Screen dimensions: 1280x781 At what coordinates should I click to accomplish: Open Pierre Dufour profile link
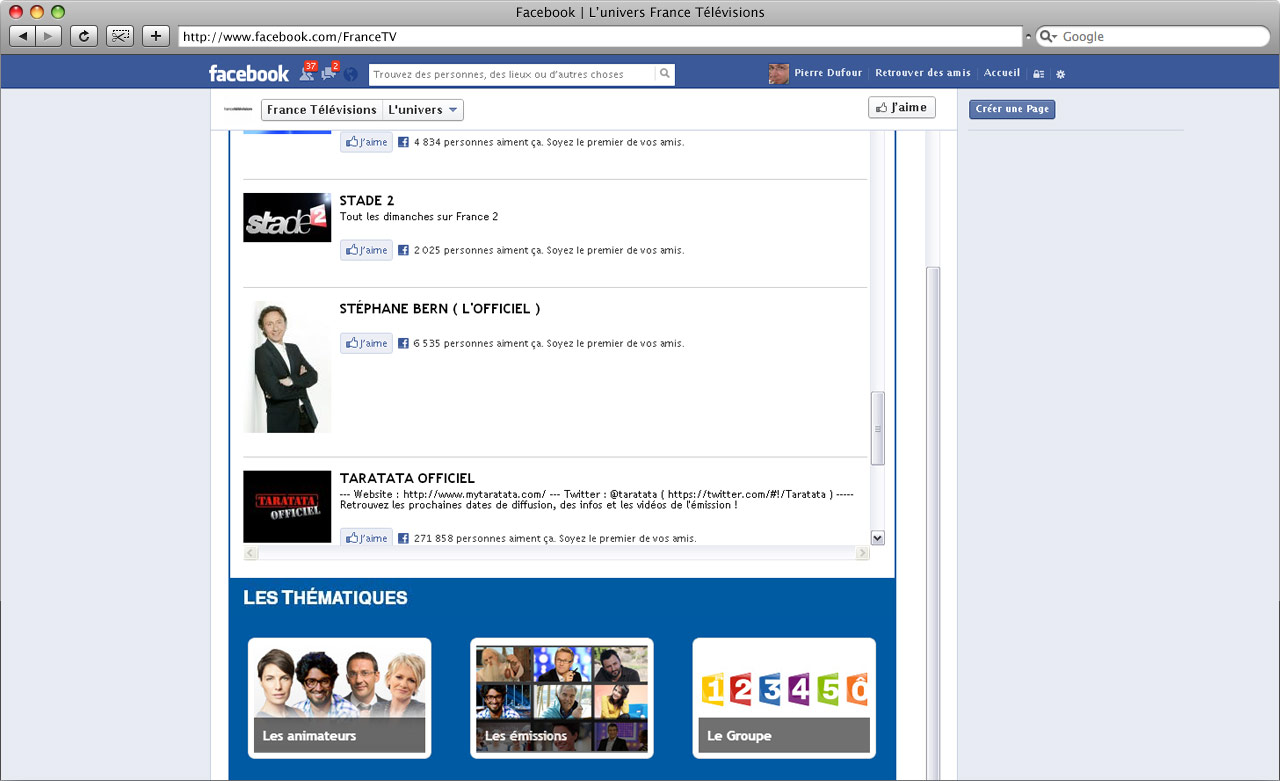[830, 73]
